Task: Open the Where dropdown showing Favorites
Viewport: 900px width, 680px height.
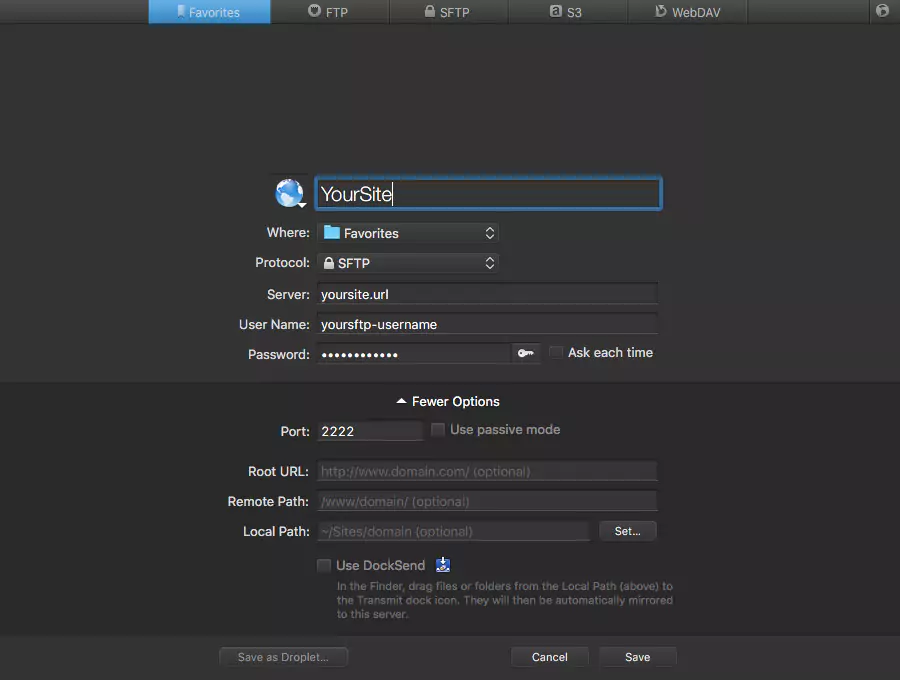Action: (408, 232)
